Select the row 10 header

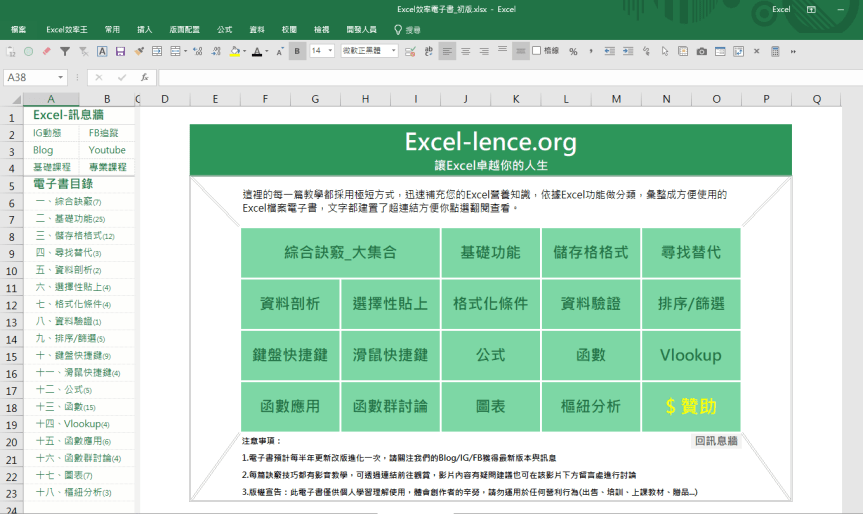[12, 271]
